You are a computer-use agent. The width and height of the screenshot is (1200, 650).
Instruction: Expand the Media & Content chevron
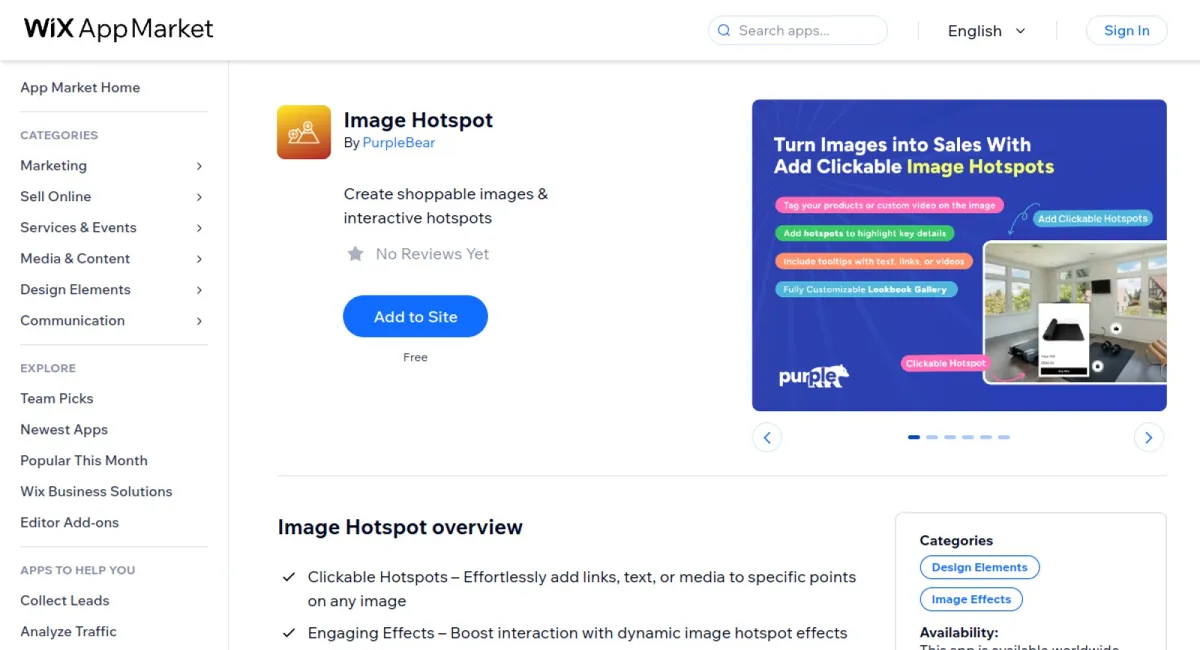pyautogui.click(x=199, y=259)
